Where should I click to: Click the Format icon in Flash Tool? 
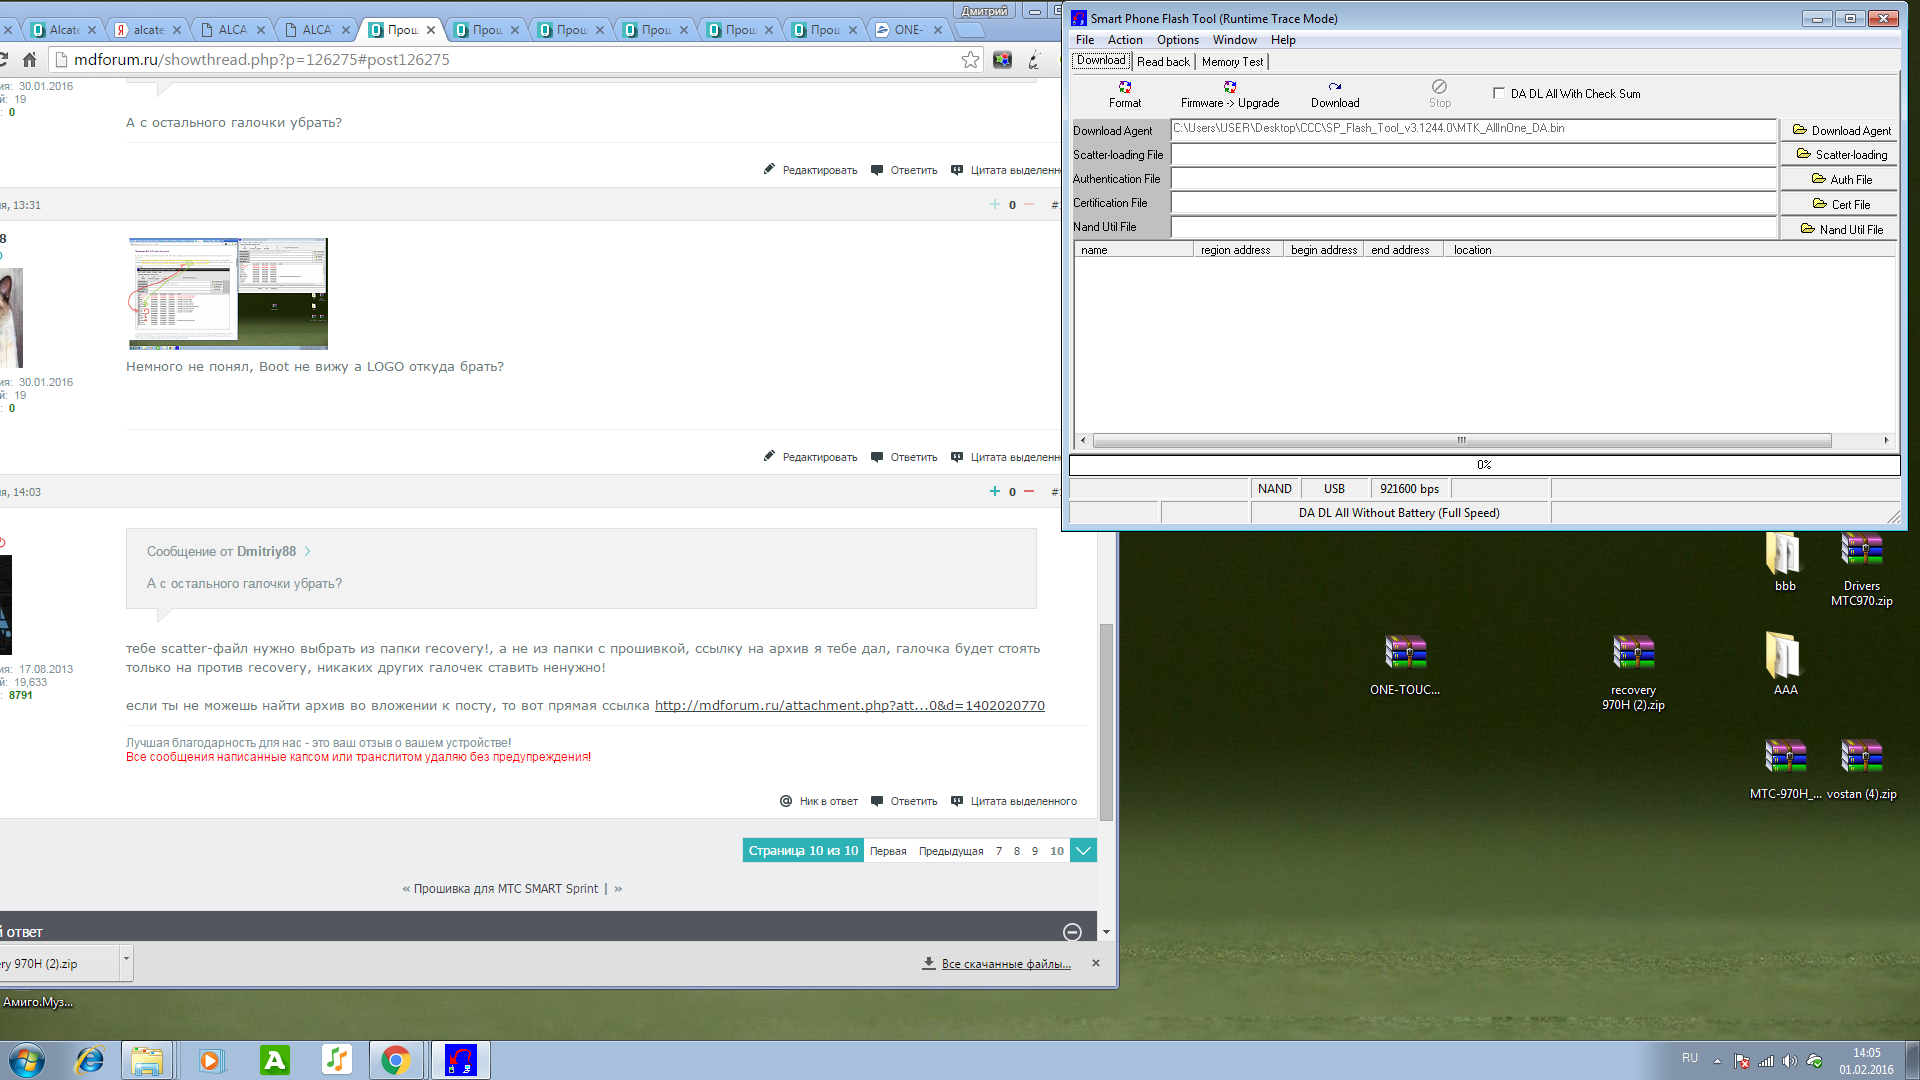(x=1125, y=88)
